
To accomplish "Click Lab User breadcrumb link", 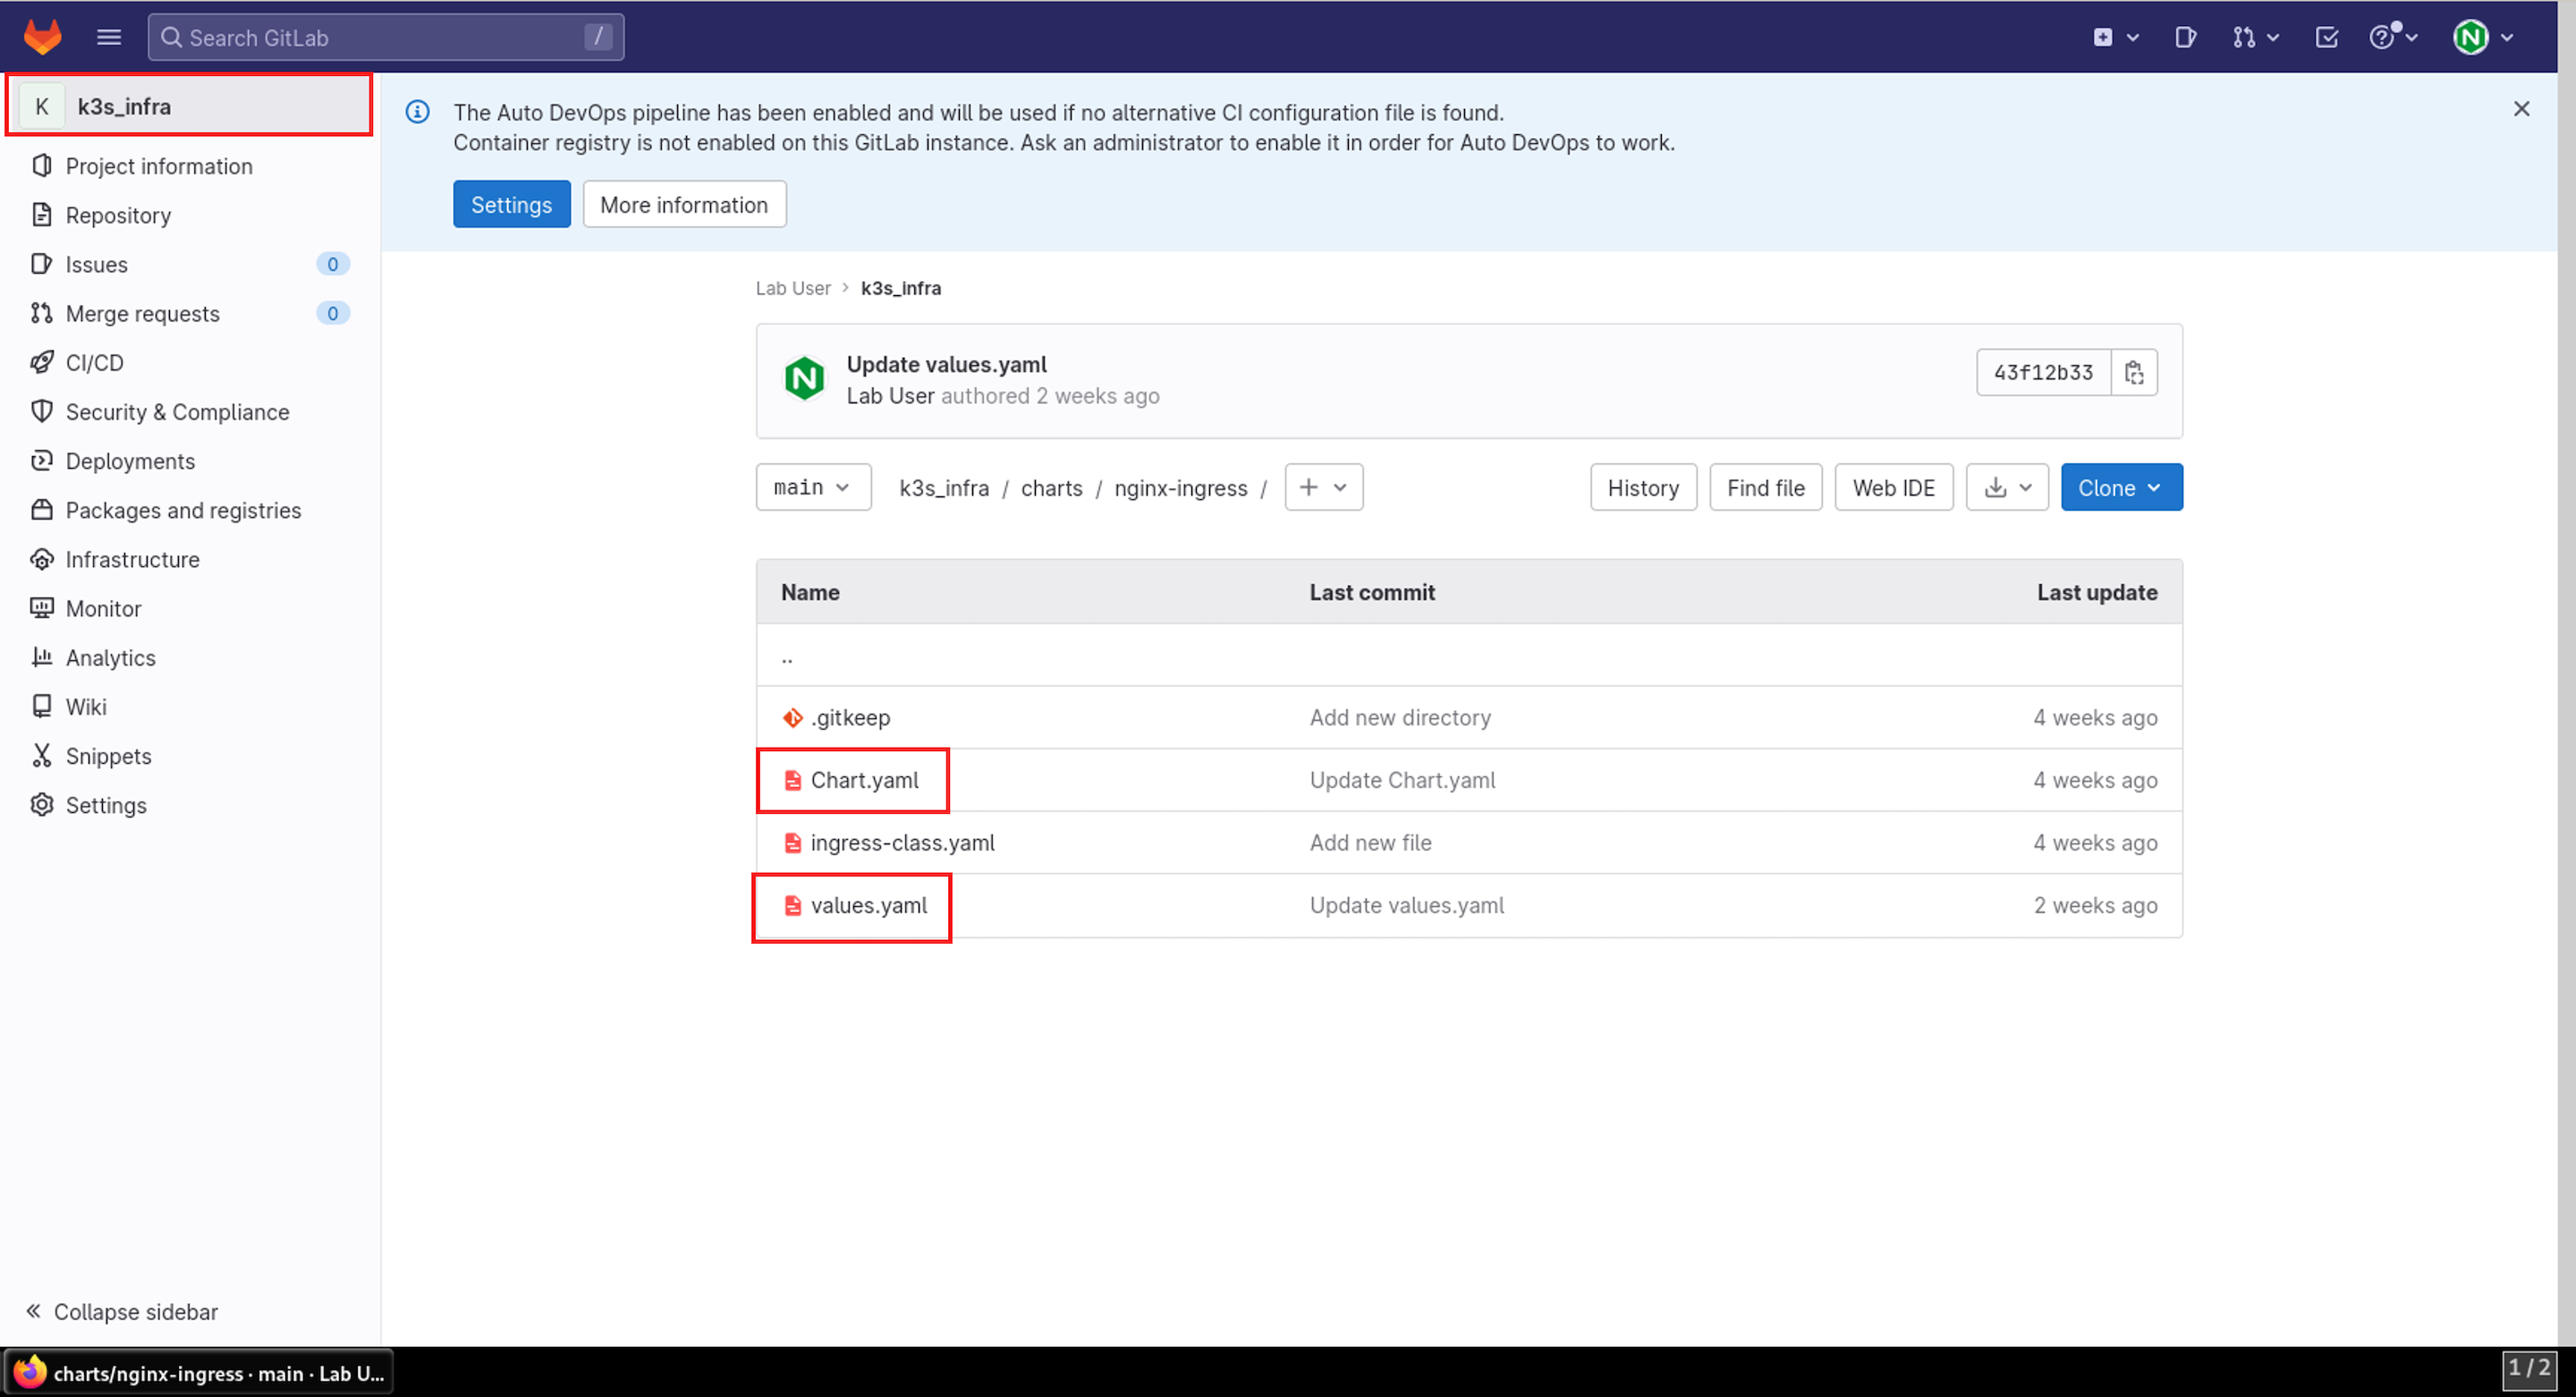I will [x=793, y=288].
